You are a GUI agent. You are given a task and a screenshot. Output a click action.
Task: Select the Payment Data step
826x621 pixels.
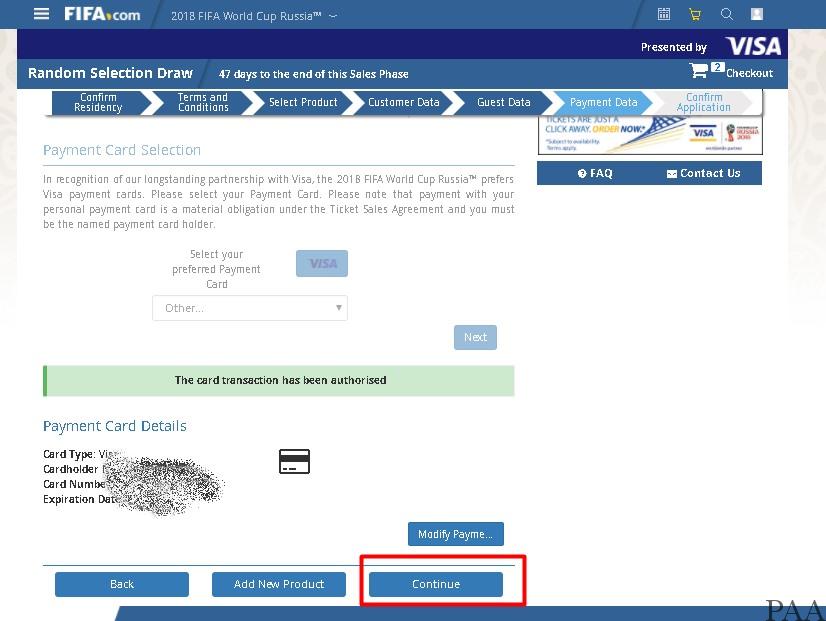[x=604, y=102]
